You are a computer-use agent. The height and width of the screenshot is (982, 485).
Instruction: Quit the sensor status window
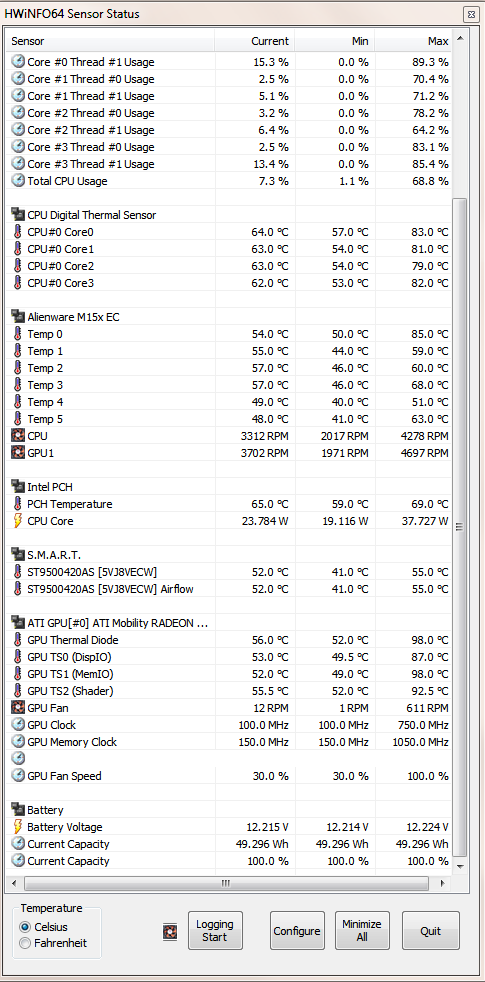430,931
